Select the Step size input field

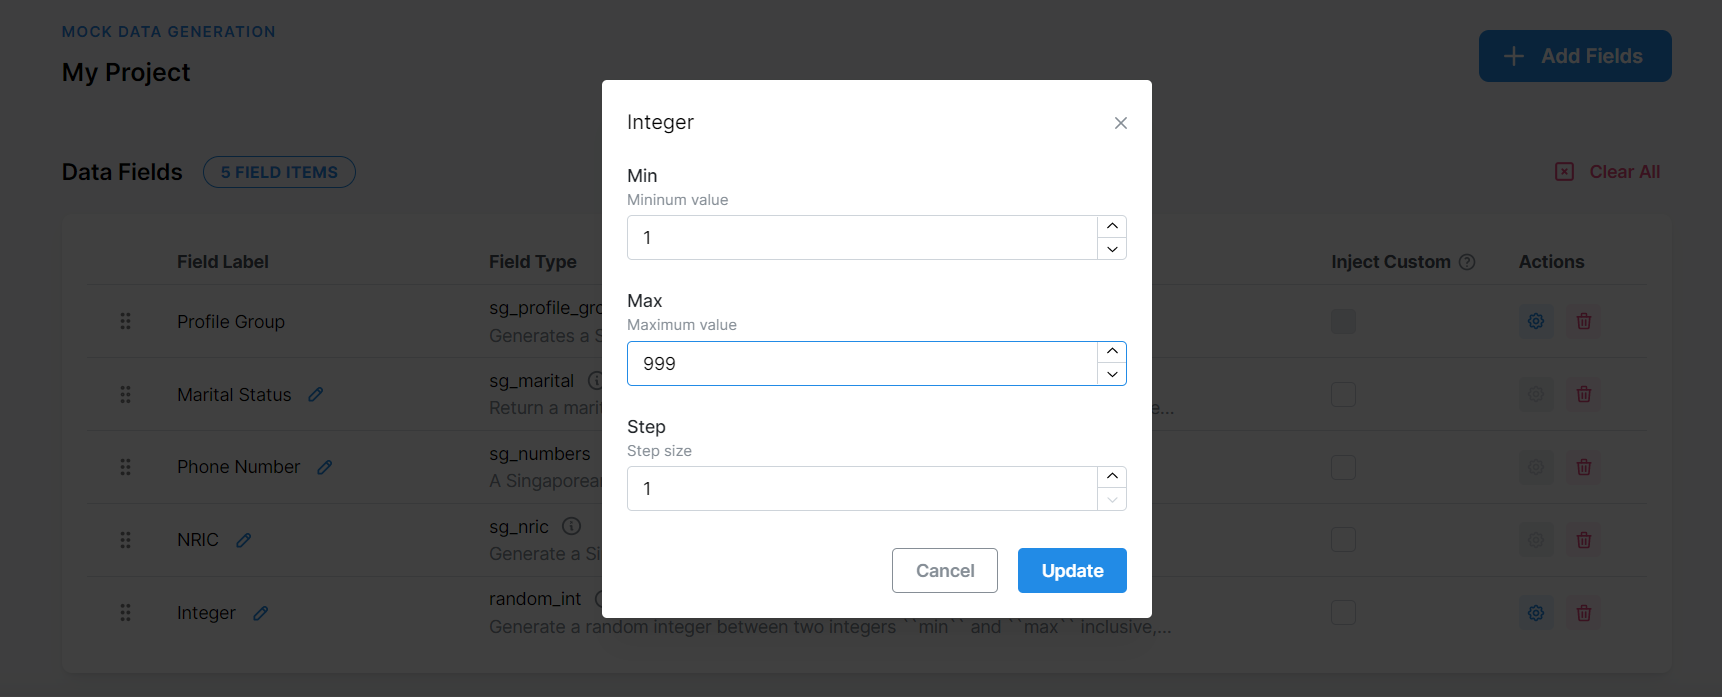pyautogui.click(x=862, y=489)
